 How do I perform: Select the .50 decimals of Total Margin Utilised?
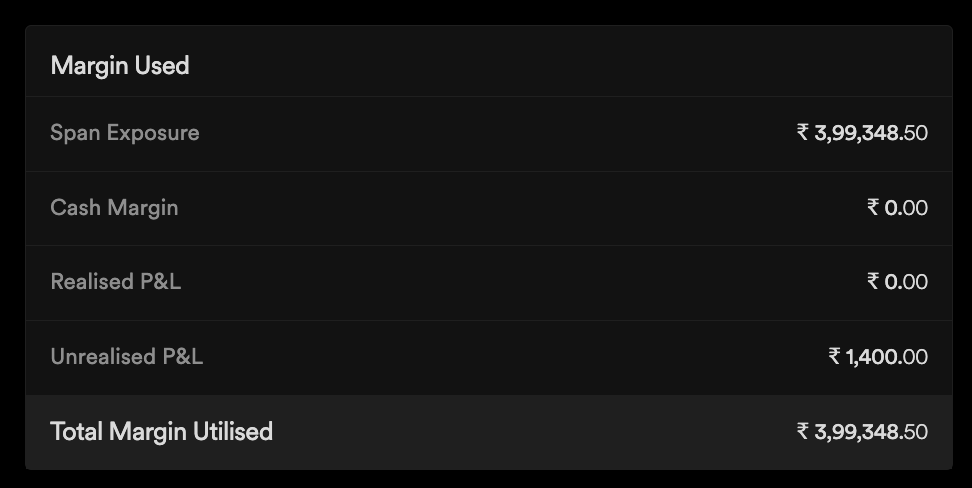point(914,432)
